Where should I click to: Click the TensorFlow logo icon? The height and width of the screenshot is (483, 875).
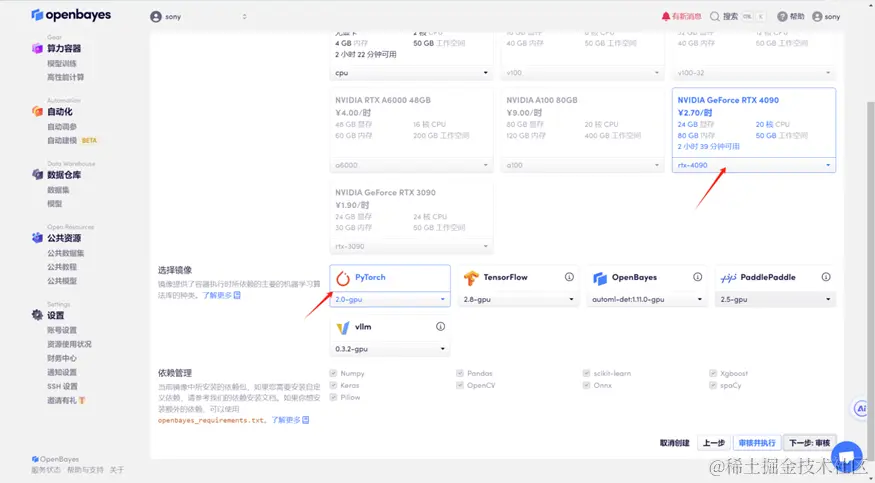coord(471,278)
